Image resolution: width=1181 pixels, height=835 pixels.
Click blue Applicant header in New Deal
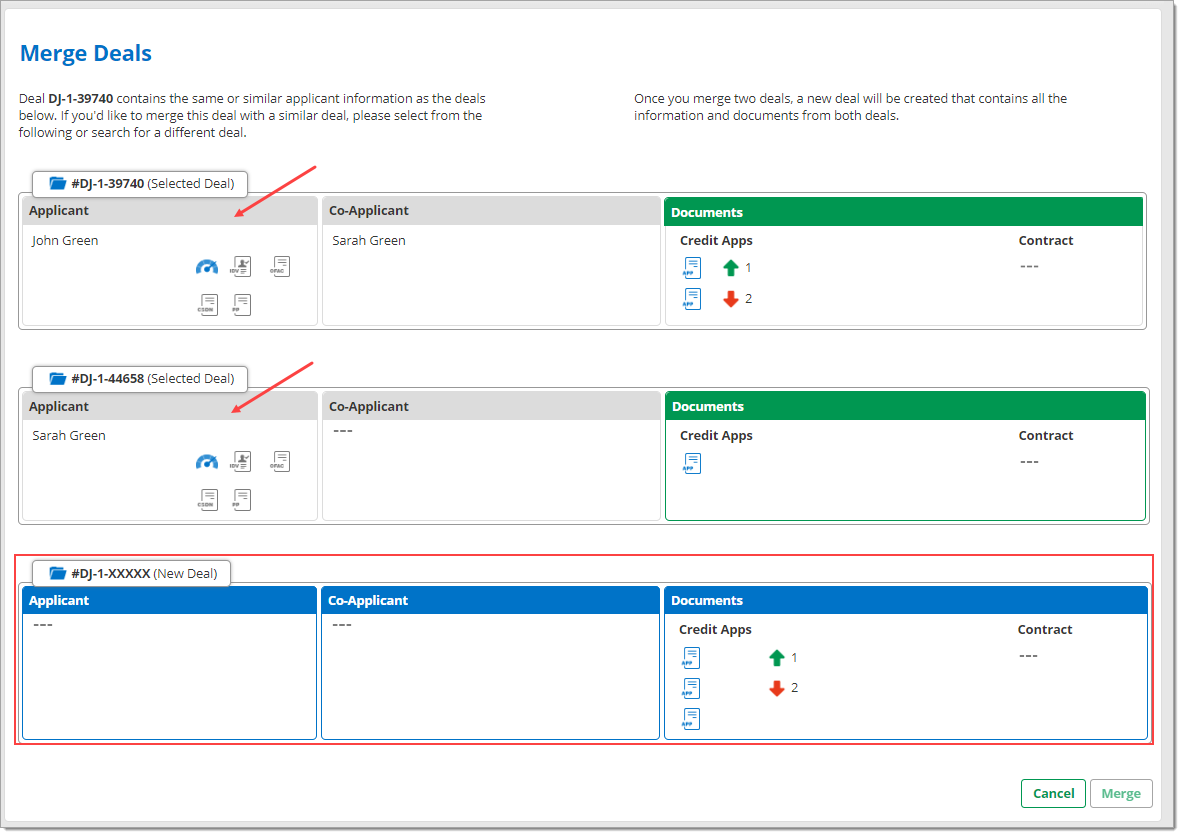point(169,600)
